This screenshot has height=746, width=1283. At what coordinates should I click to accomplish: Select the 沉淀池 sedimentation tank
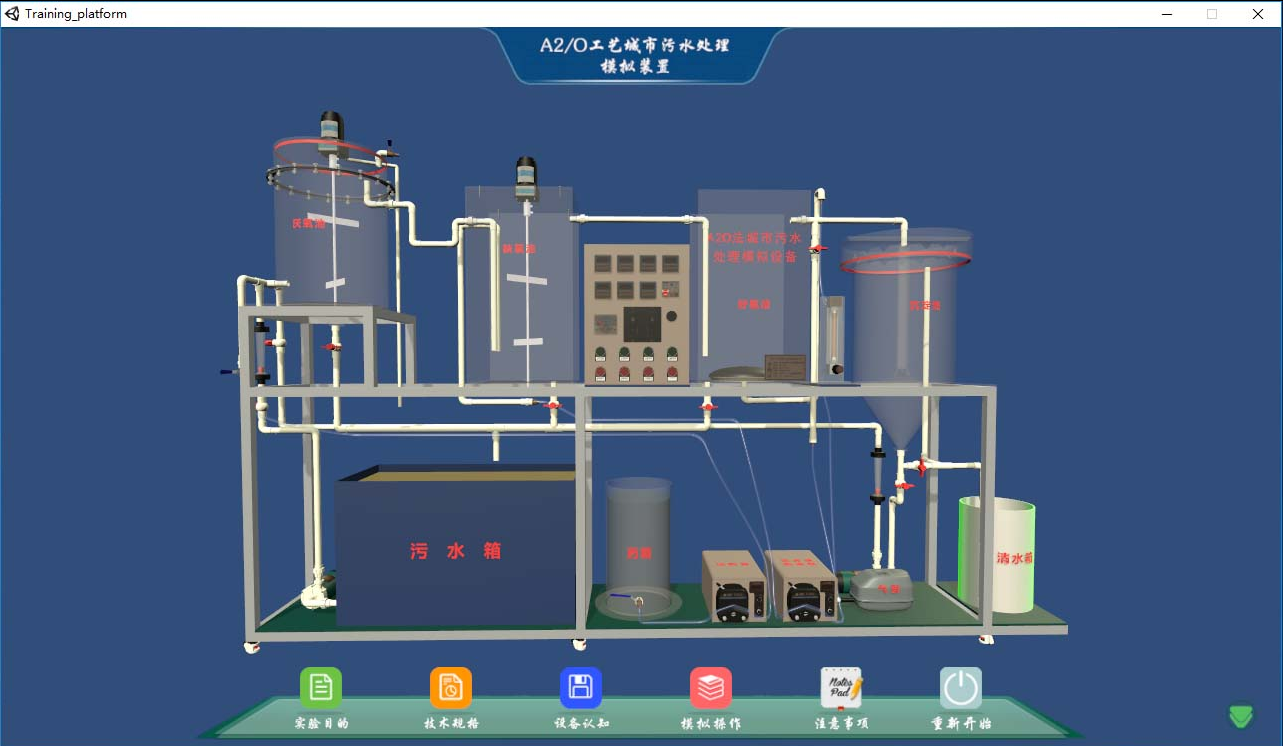[x=905, y=310]
